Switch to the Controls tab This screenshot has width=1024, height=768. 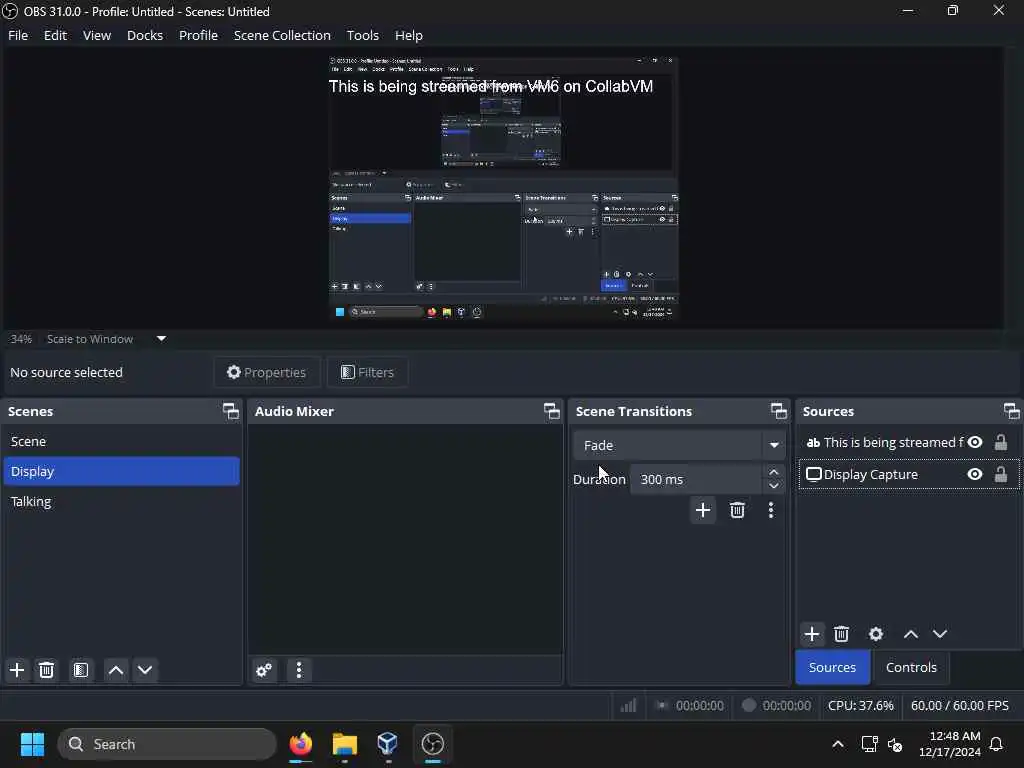click(911, 667)
